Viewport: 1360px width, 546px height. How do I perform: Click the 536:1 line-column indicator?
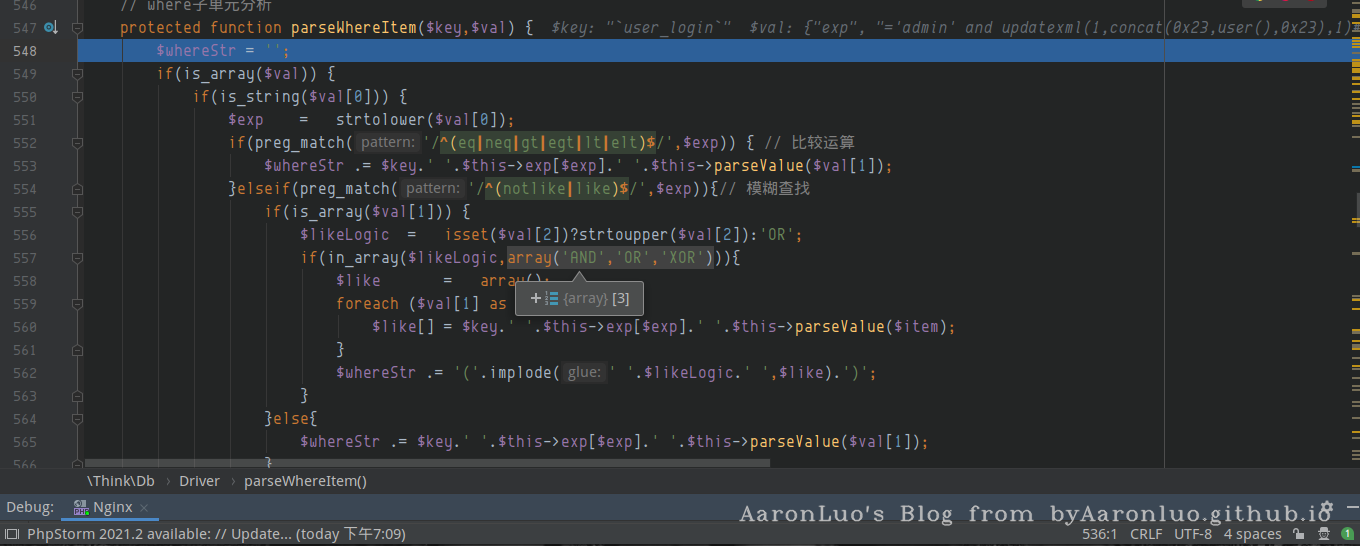1098,534
